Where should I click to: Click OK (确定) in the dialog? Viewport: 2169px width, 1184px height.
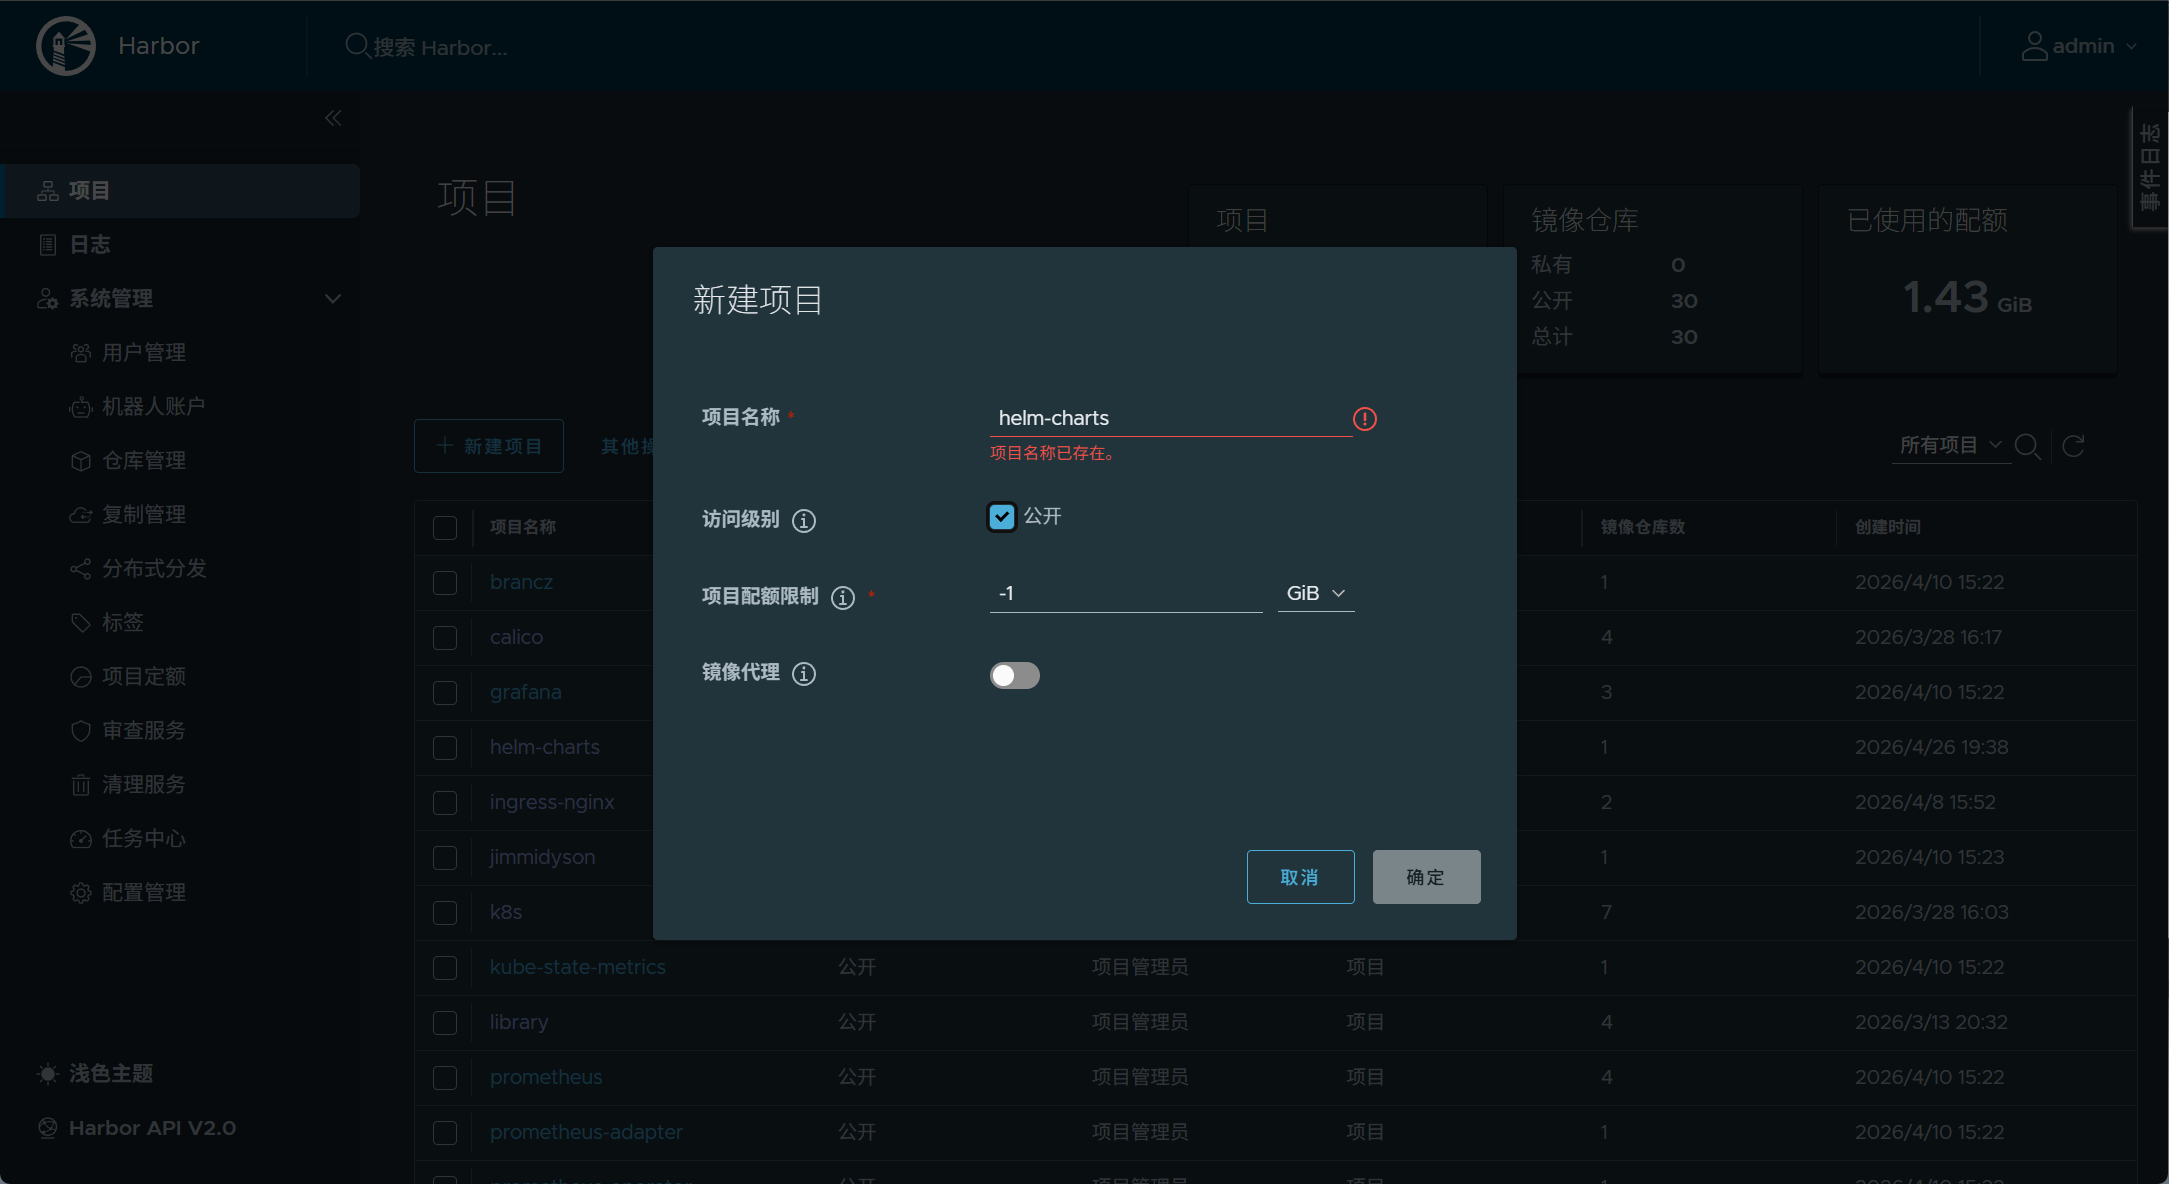1427,877
